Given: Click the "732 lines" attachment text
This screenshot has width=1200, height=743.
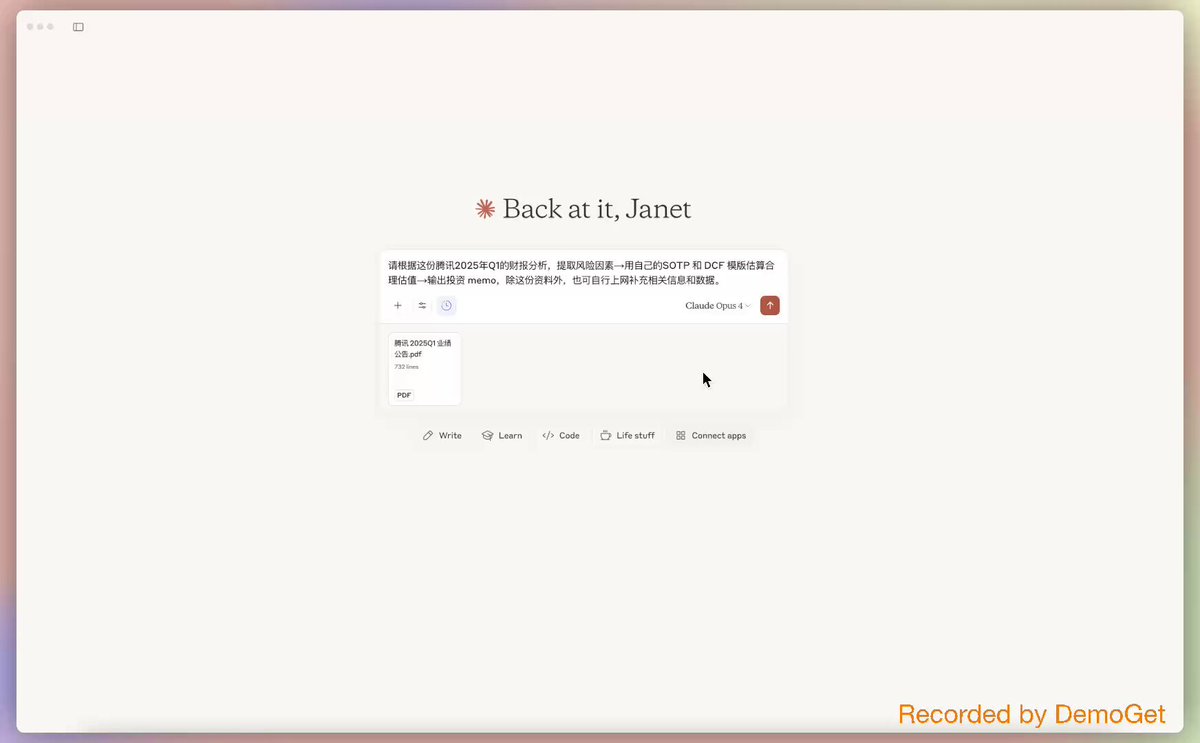Looking at the screenshot, I should 406,367.
